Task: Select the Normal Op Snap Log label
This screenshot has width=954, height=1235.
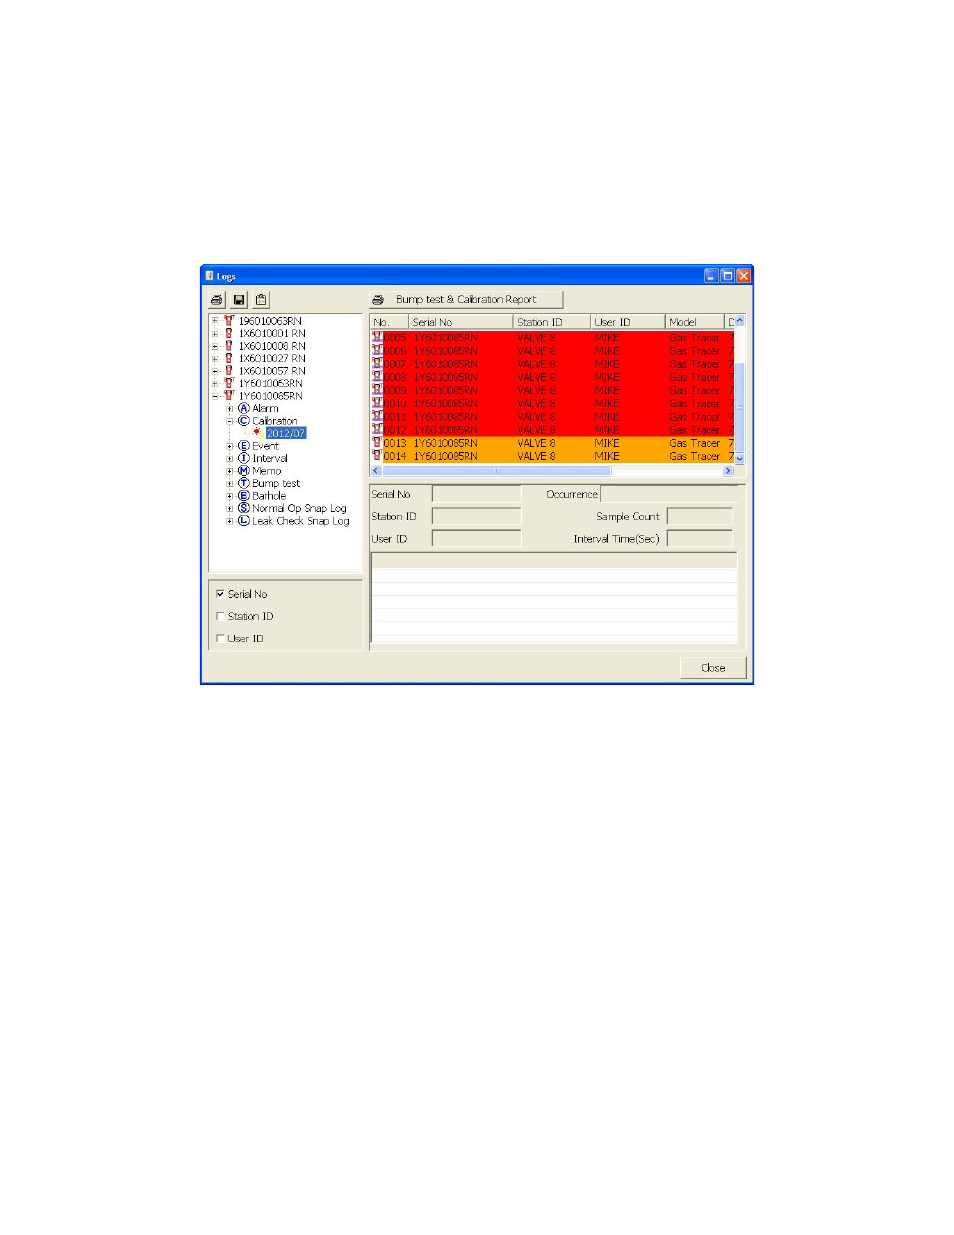Action: (x=299, y=508)
